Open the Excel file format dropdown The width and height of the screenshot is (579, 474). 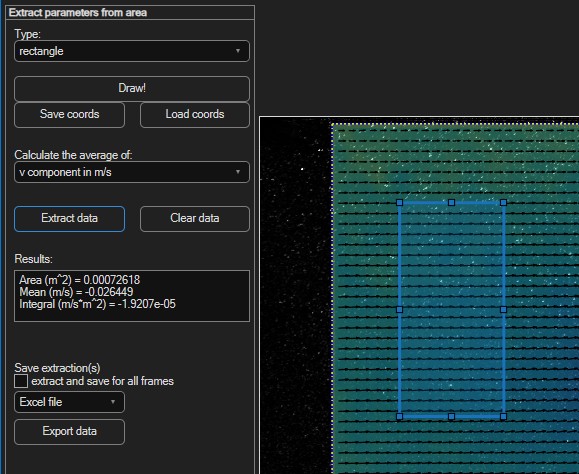(69, 402)
